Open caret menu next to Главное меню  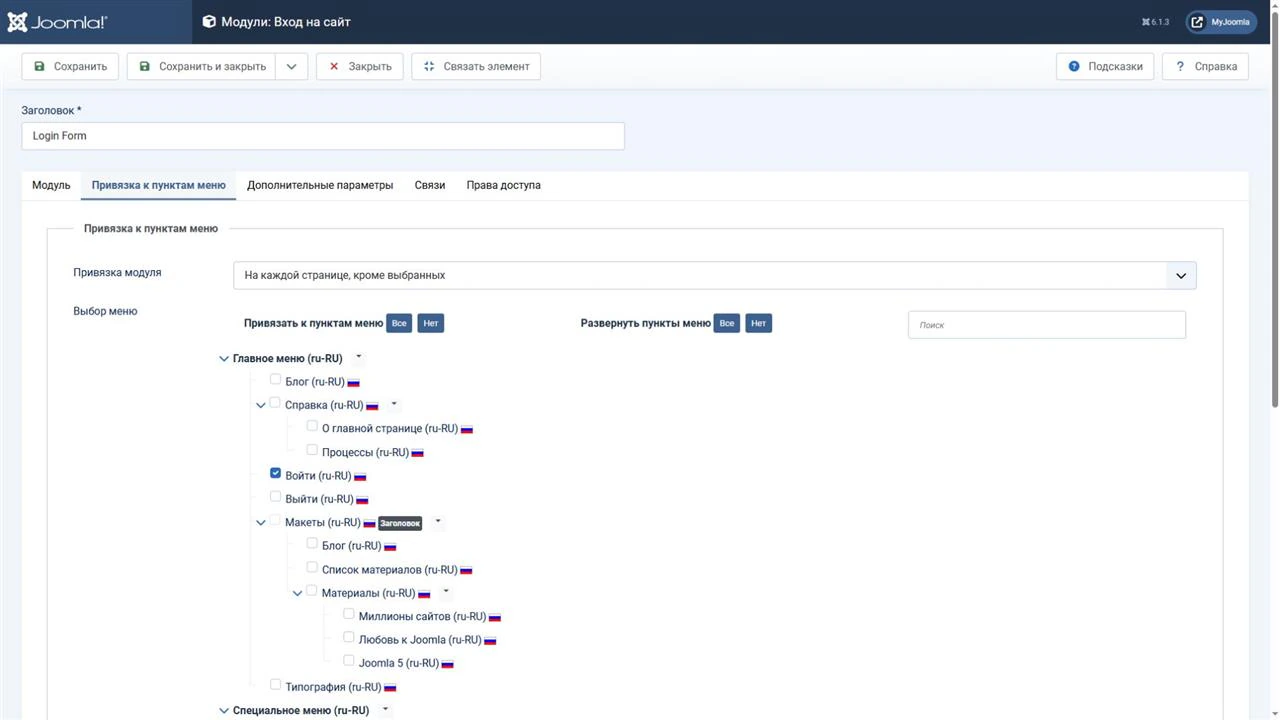click(359, 358)
